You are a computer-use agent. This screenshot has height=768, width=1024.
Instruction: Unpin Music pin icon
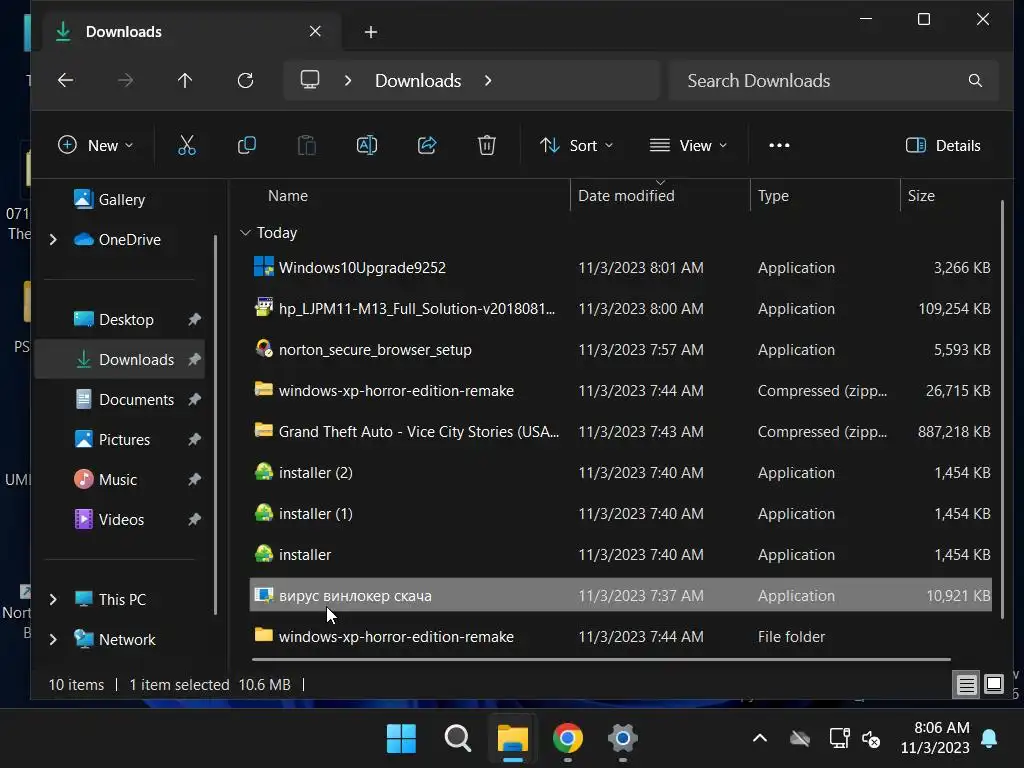(194, 479)
